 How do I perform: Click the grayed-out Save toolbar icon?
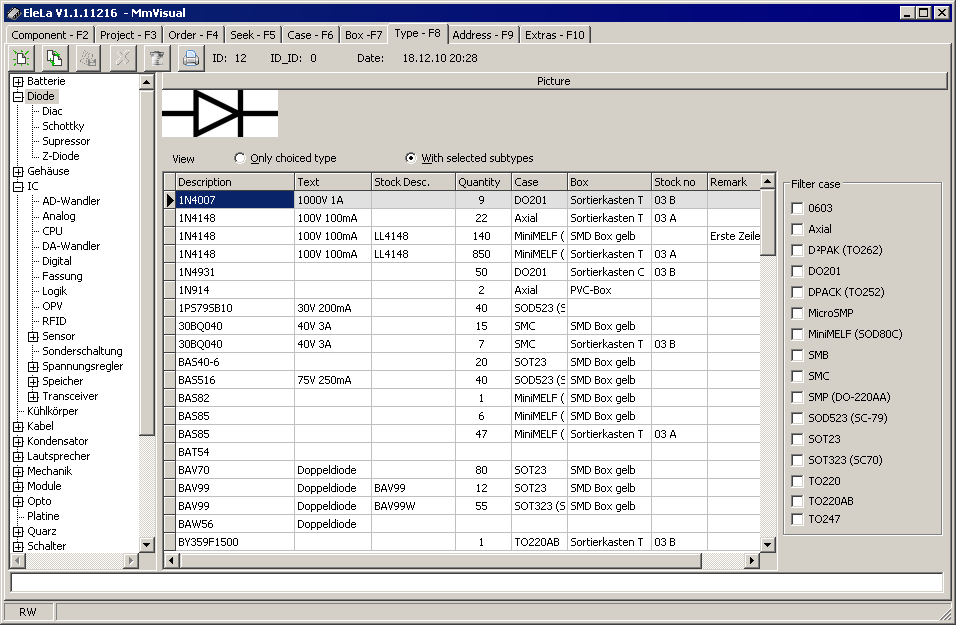(88, 58)
